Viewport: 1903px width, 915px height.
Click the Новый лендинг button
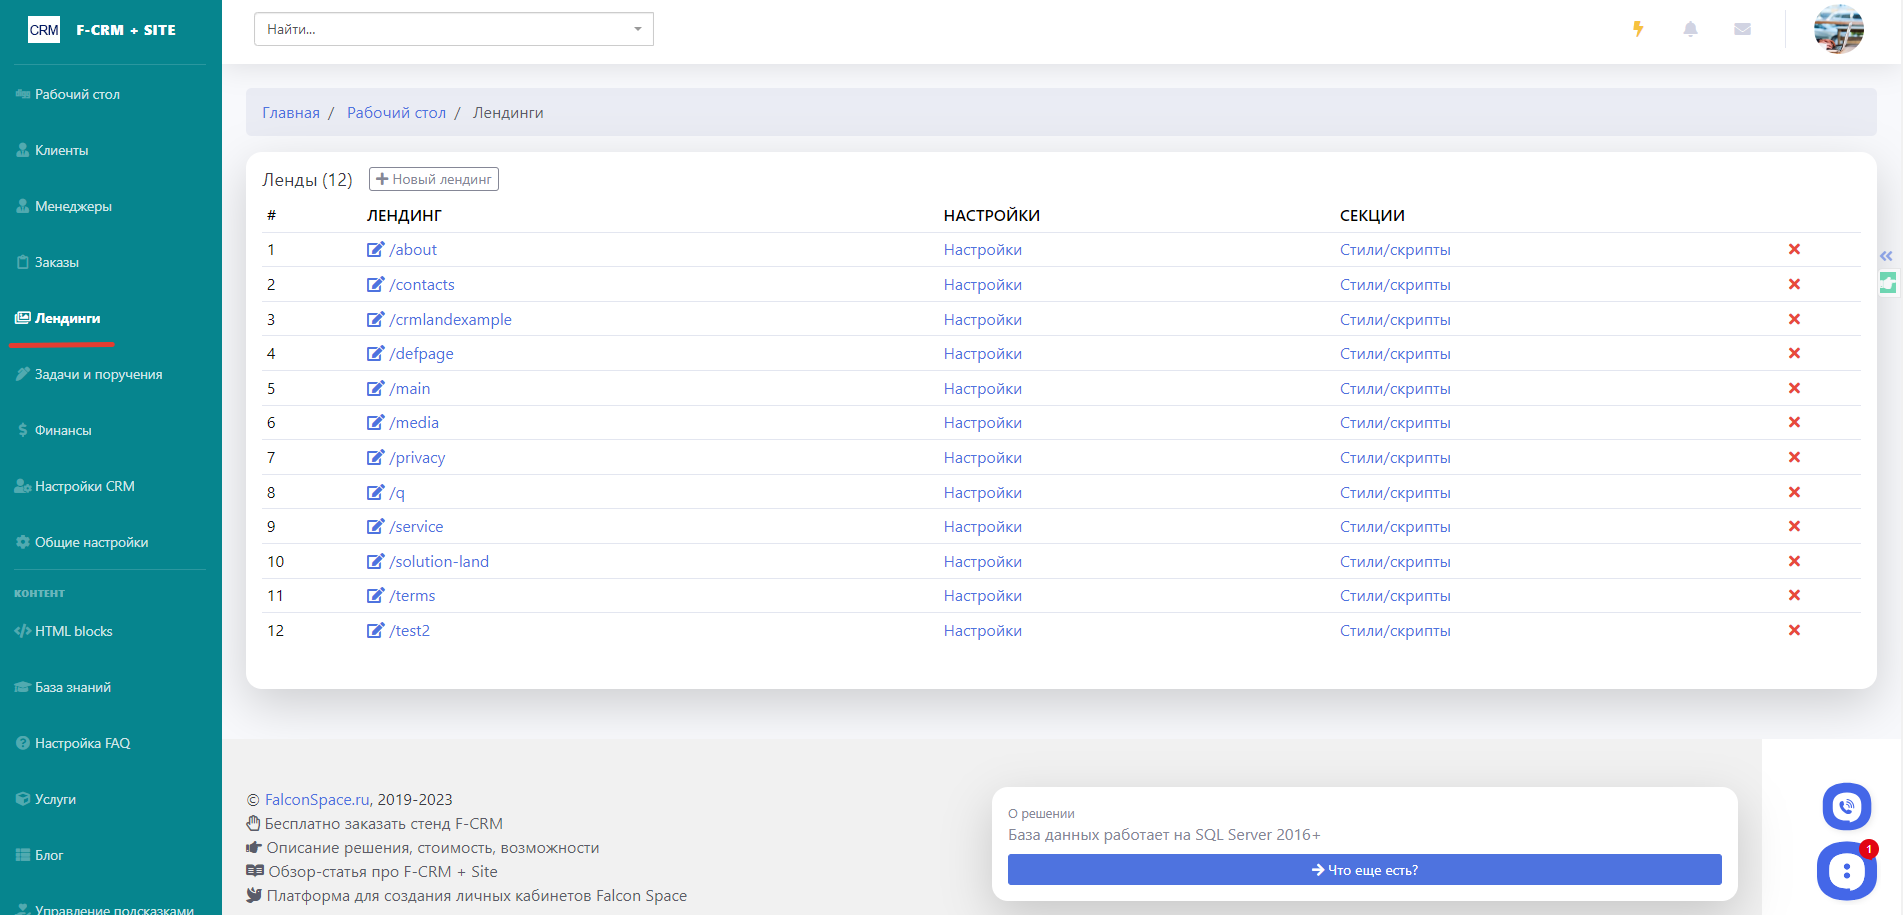click(x=434, y=179)
